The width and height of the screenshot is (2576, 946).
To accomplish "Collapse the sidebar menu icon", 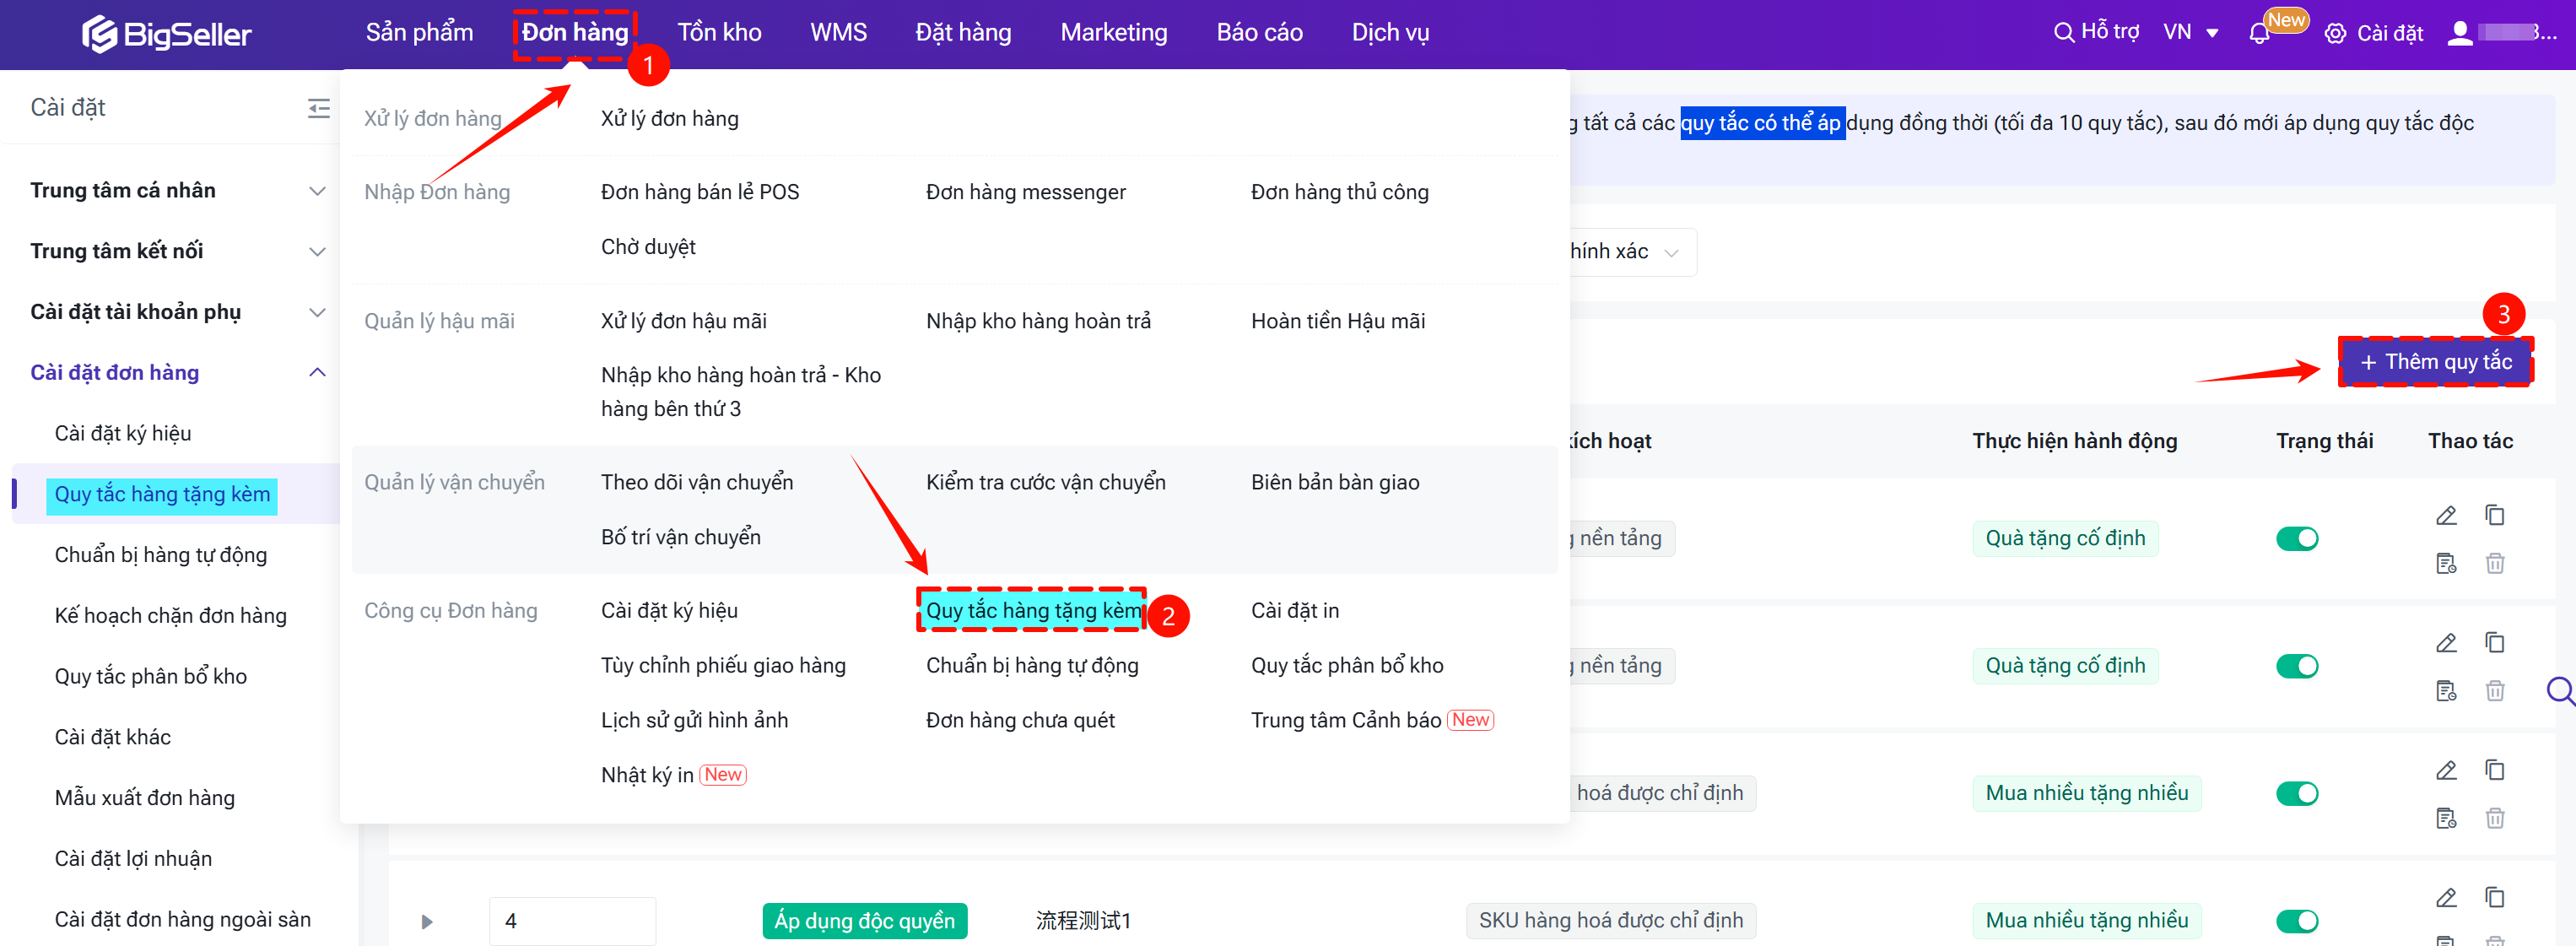I will click(318, 108).
